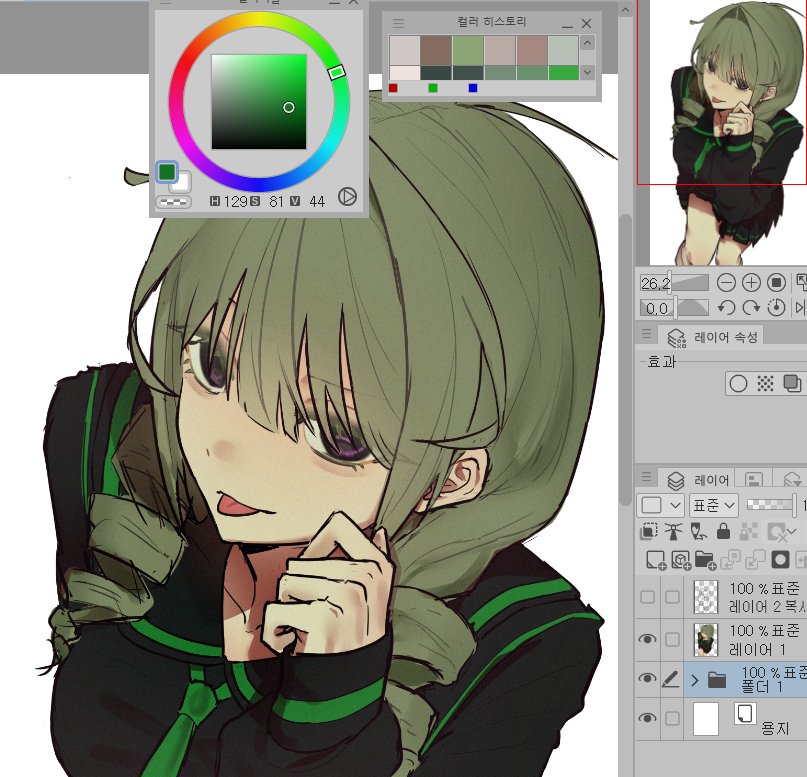Open the layer search tab icon
This screenshot has height=777, width=807.
pyautogui.click(x=793, y=480)
